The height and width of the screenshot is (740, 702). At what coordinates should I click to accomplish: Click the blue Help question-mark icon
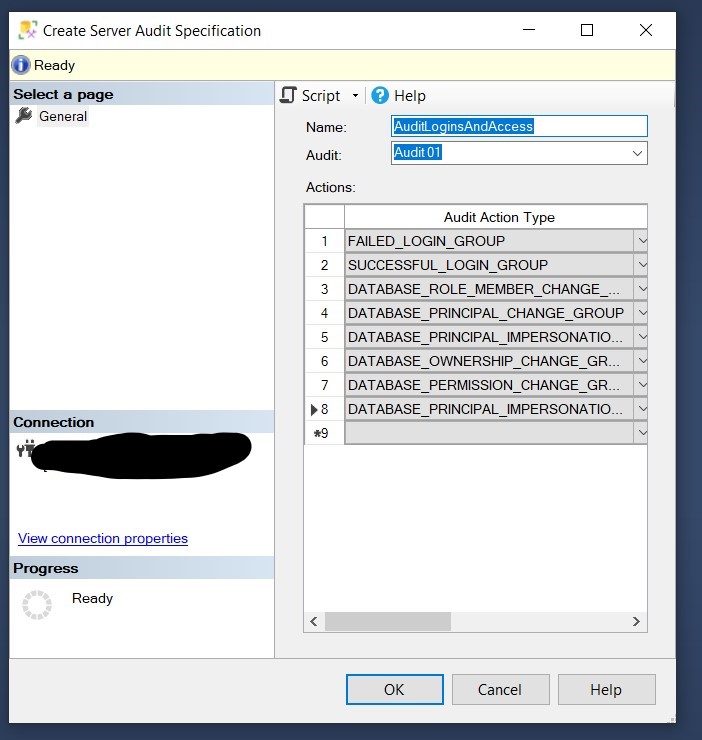[x=380, y=95]
